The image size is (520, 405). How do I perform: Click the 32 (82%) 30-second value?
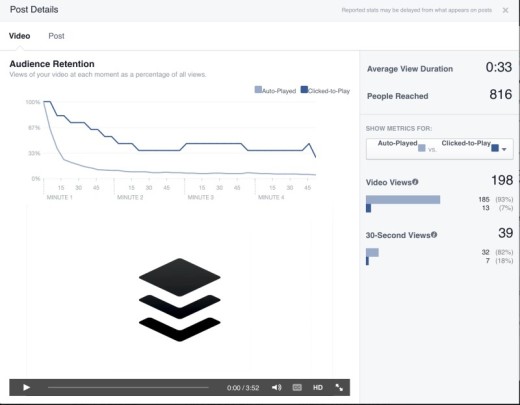pyautogui.click(x=497, y=252)
